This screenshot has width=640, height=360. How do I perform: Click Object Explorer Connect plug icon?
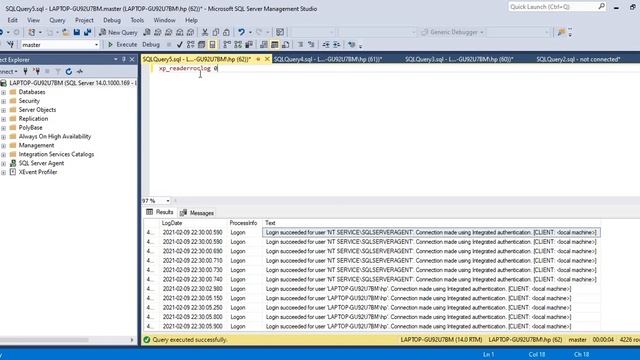(25, 71)
